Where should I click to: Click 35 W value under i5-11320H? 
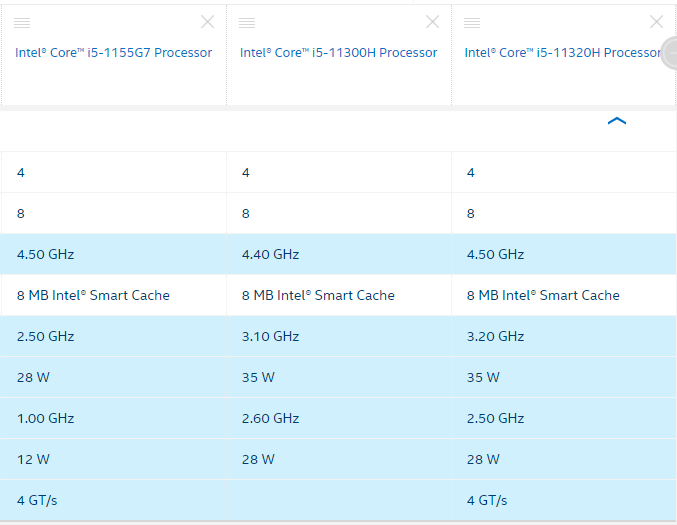[x=483, y=377]
